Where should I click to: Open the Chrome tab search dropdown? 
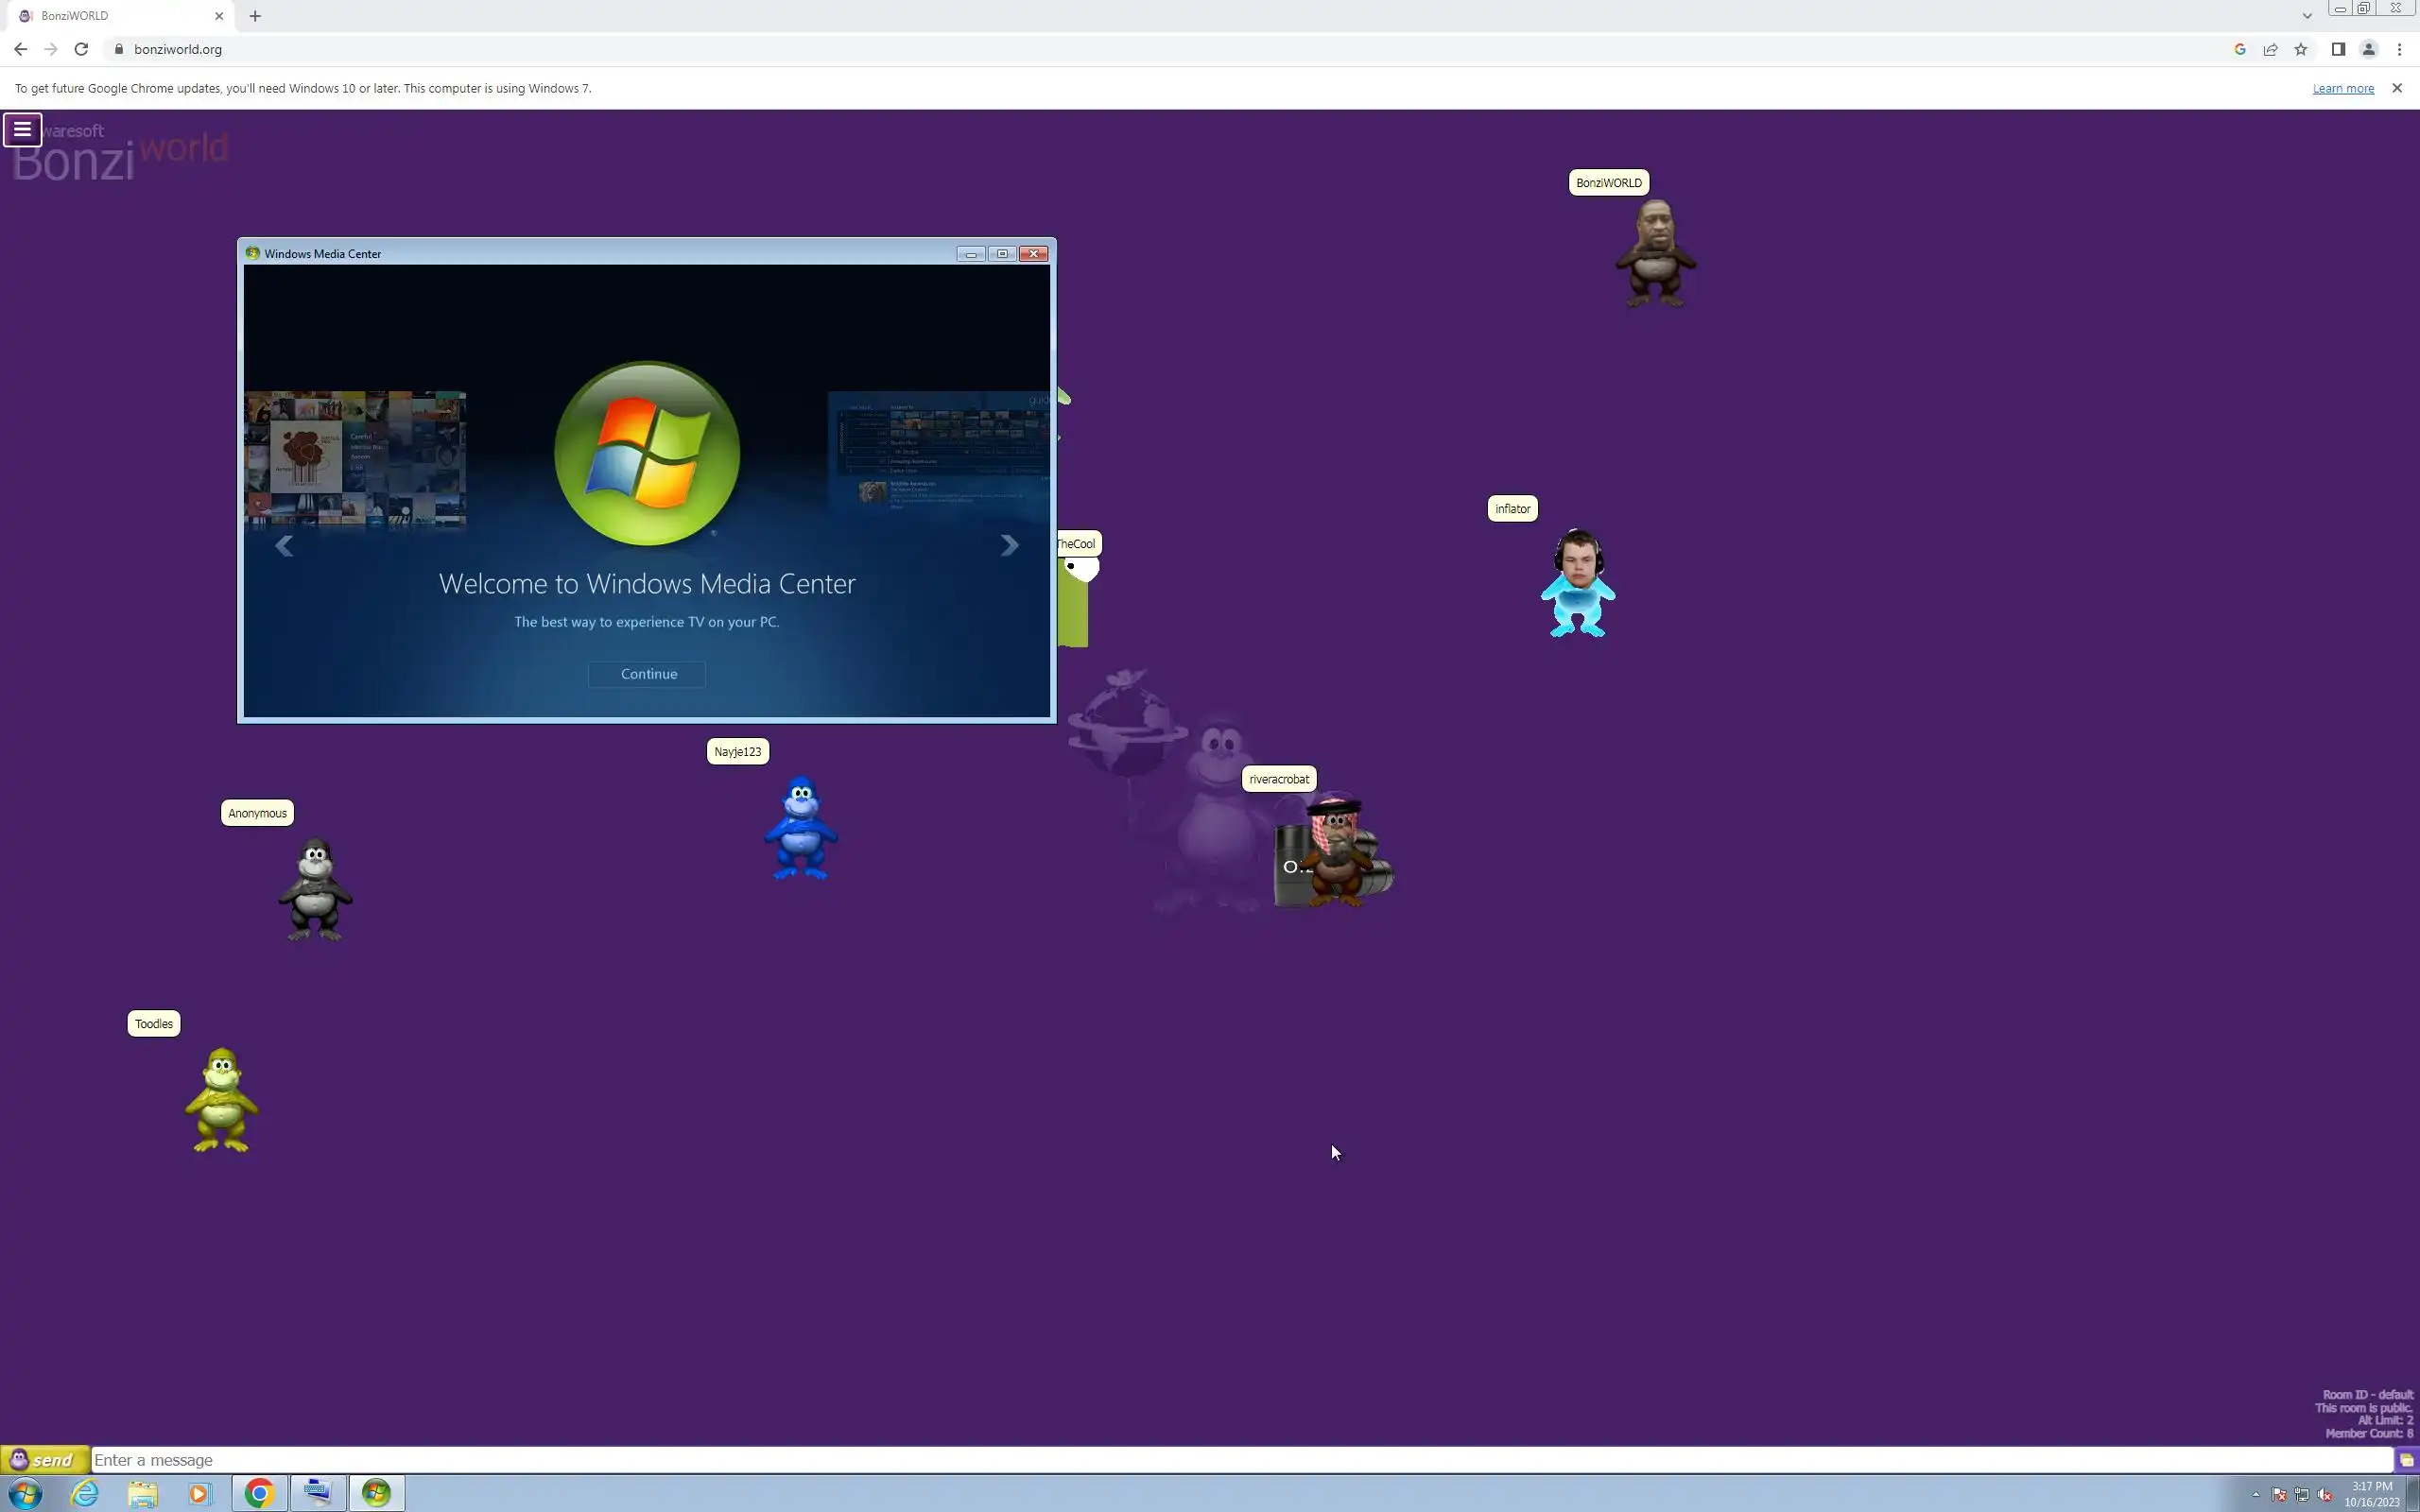[x=2307, y=16]
